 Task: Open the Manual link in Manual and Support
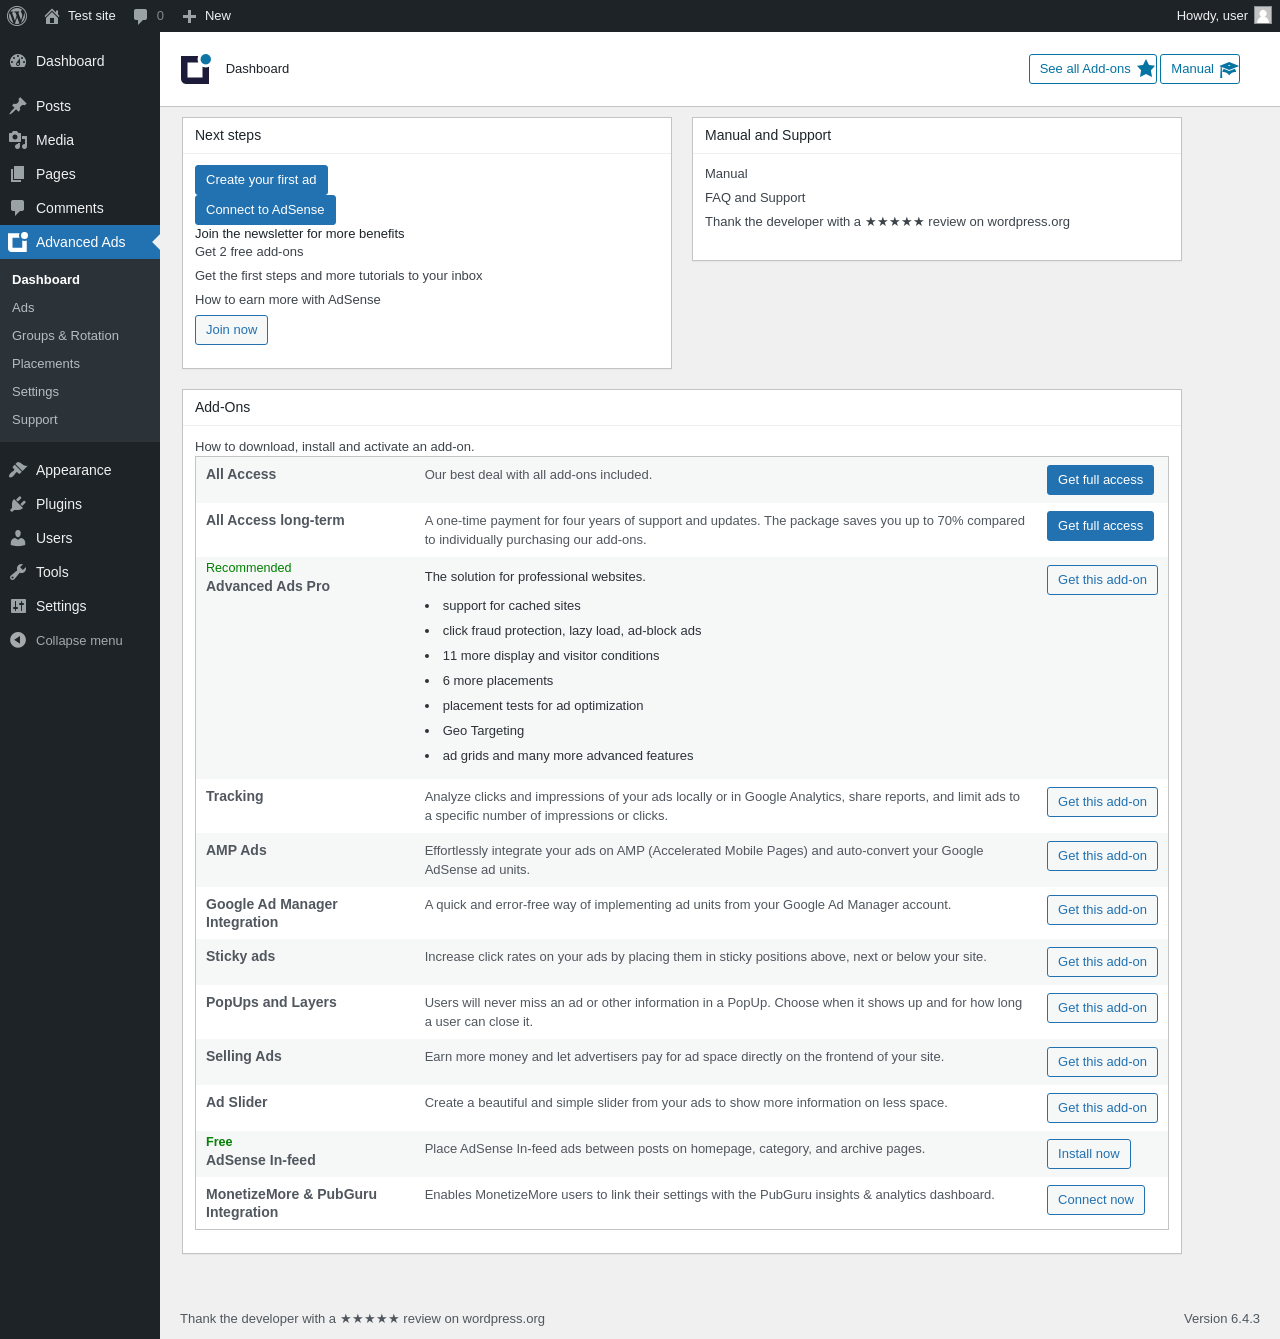[726, 174]
